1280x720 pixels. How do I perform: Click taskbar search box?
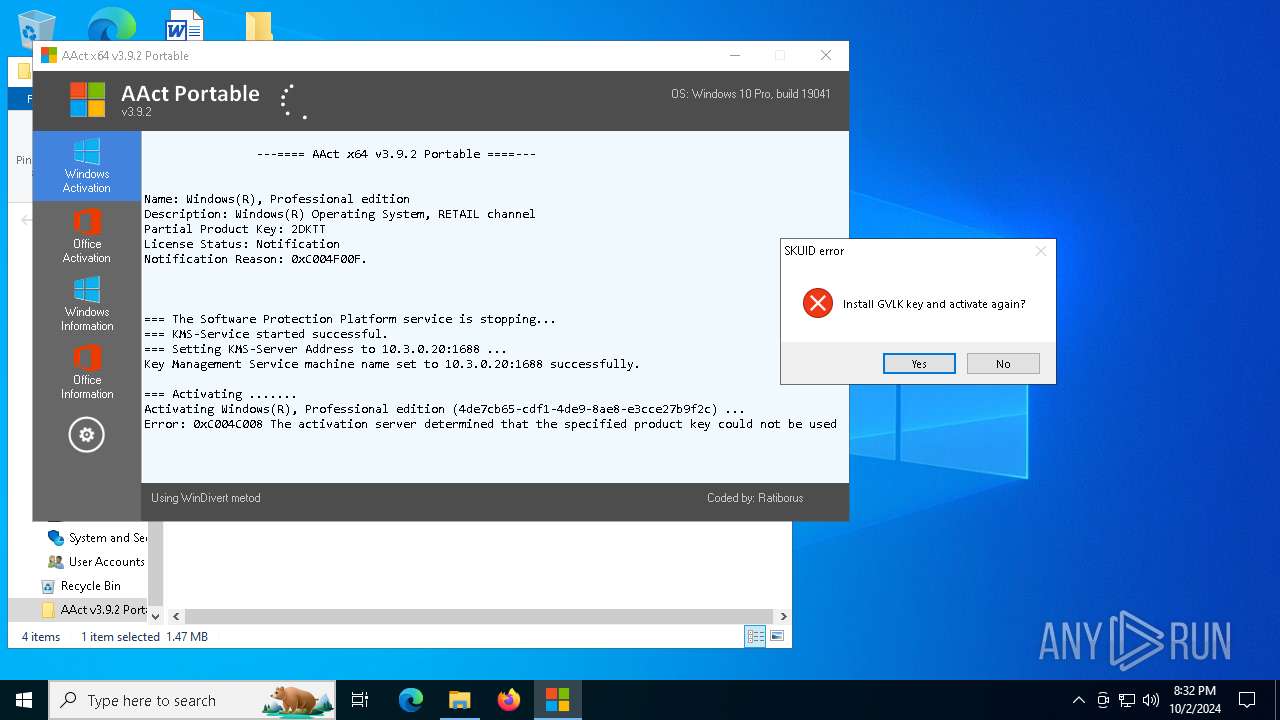[192, 700]
